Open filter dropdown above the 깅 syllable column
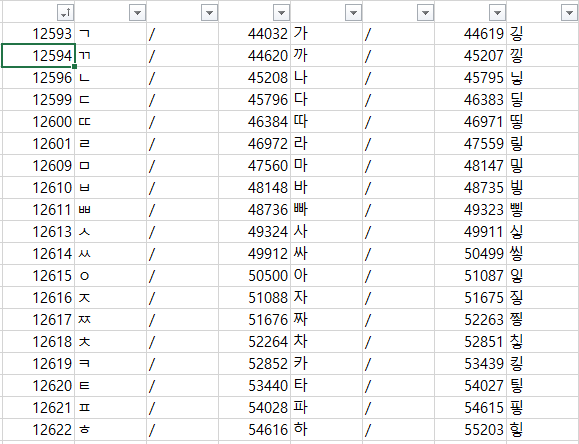579x444 pixels. pos(569,13)
